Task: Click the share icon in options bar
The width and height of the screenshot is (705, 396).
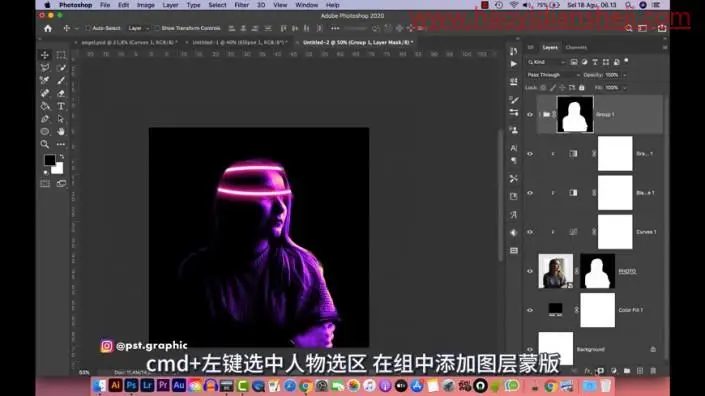Action: click(x=662, y=28)
